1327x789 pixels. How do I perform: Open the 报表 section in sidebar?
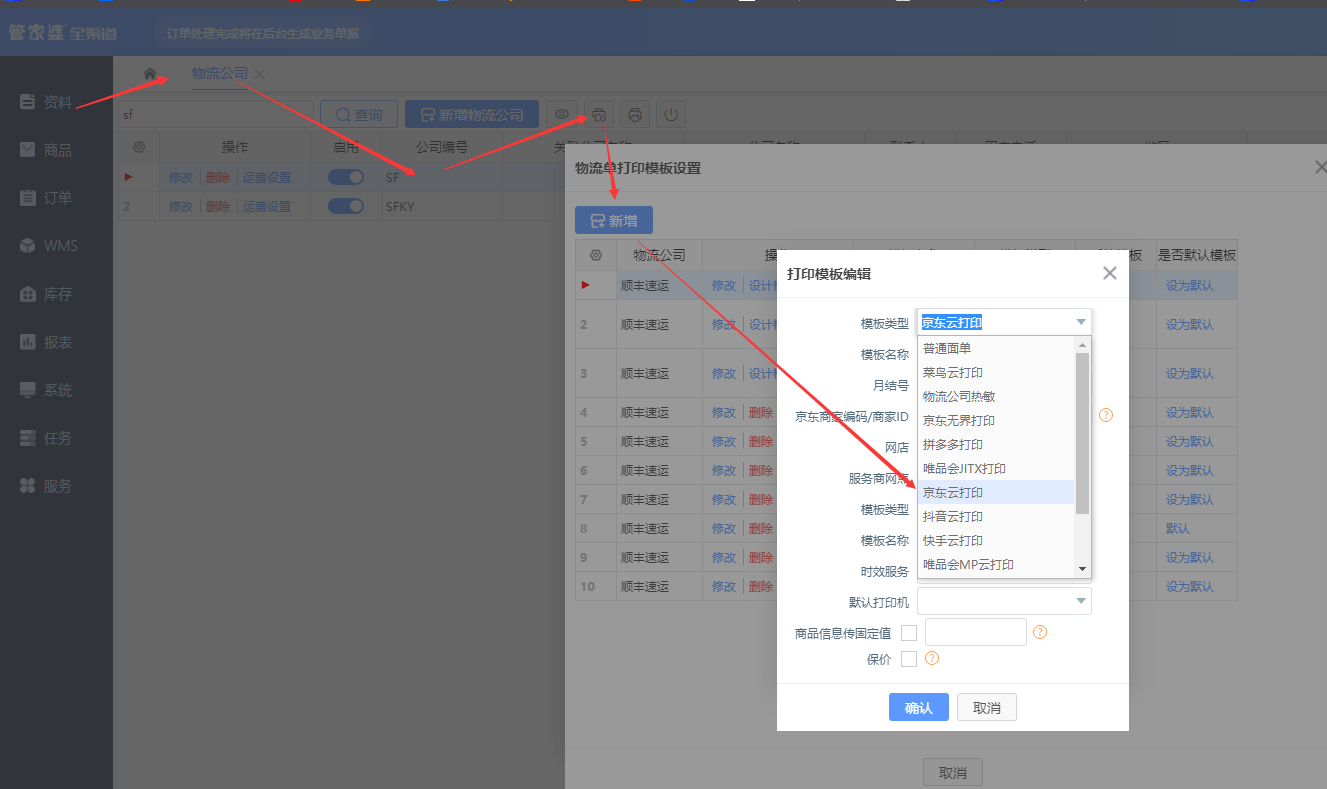pos(46,342)
